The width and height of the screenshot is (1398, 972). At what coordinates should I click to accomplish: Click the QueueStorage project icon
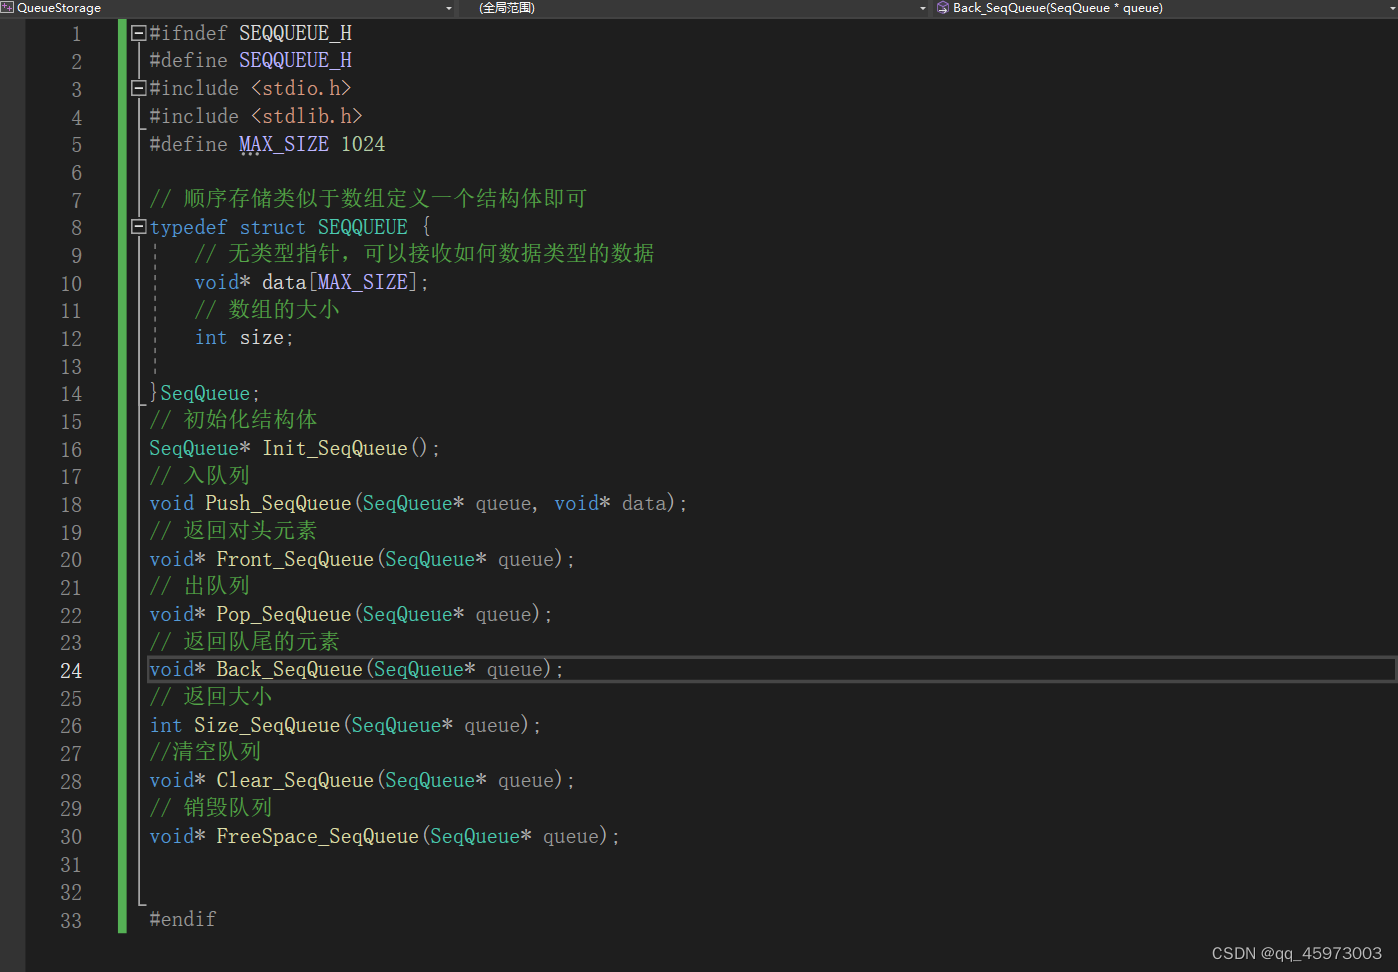tap(7, 8)
